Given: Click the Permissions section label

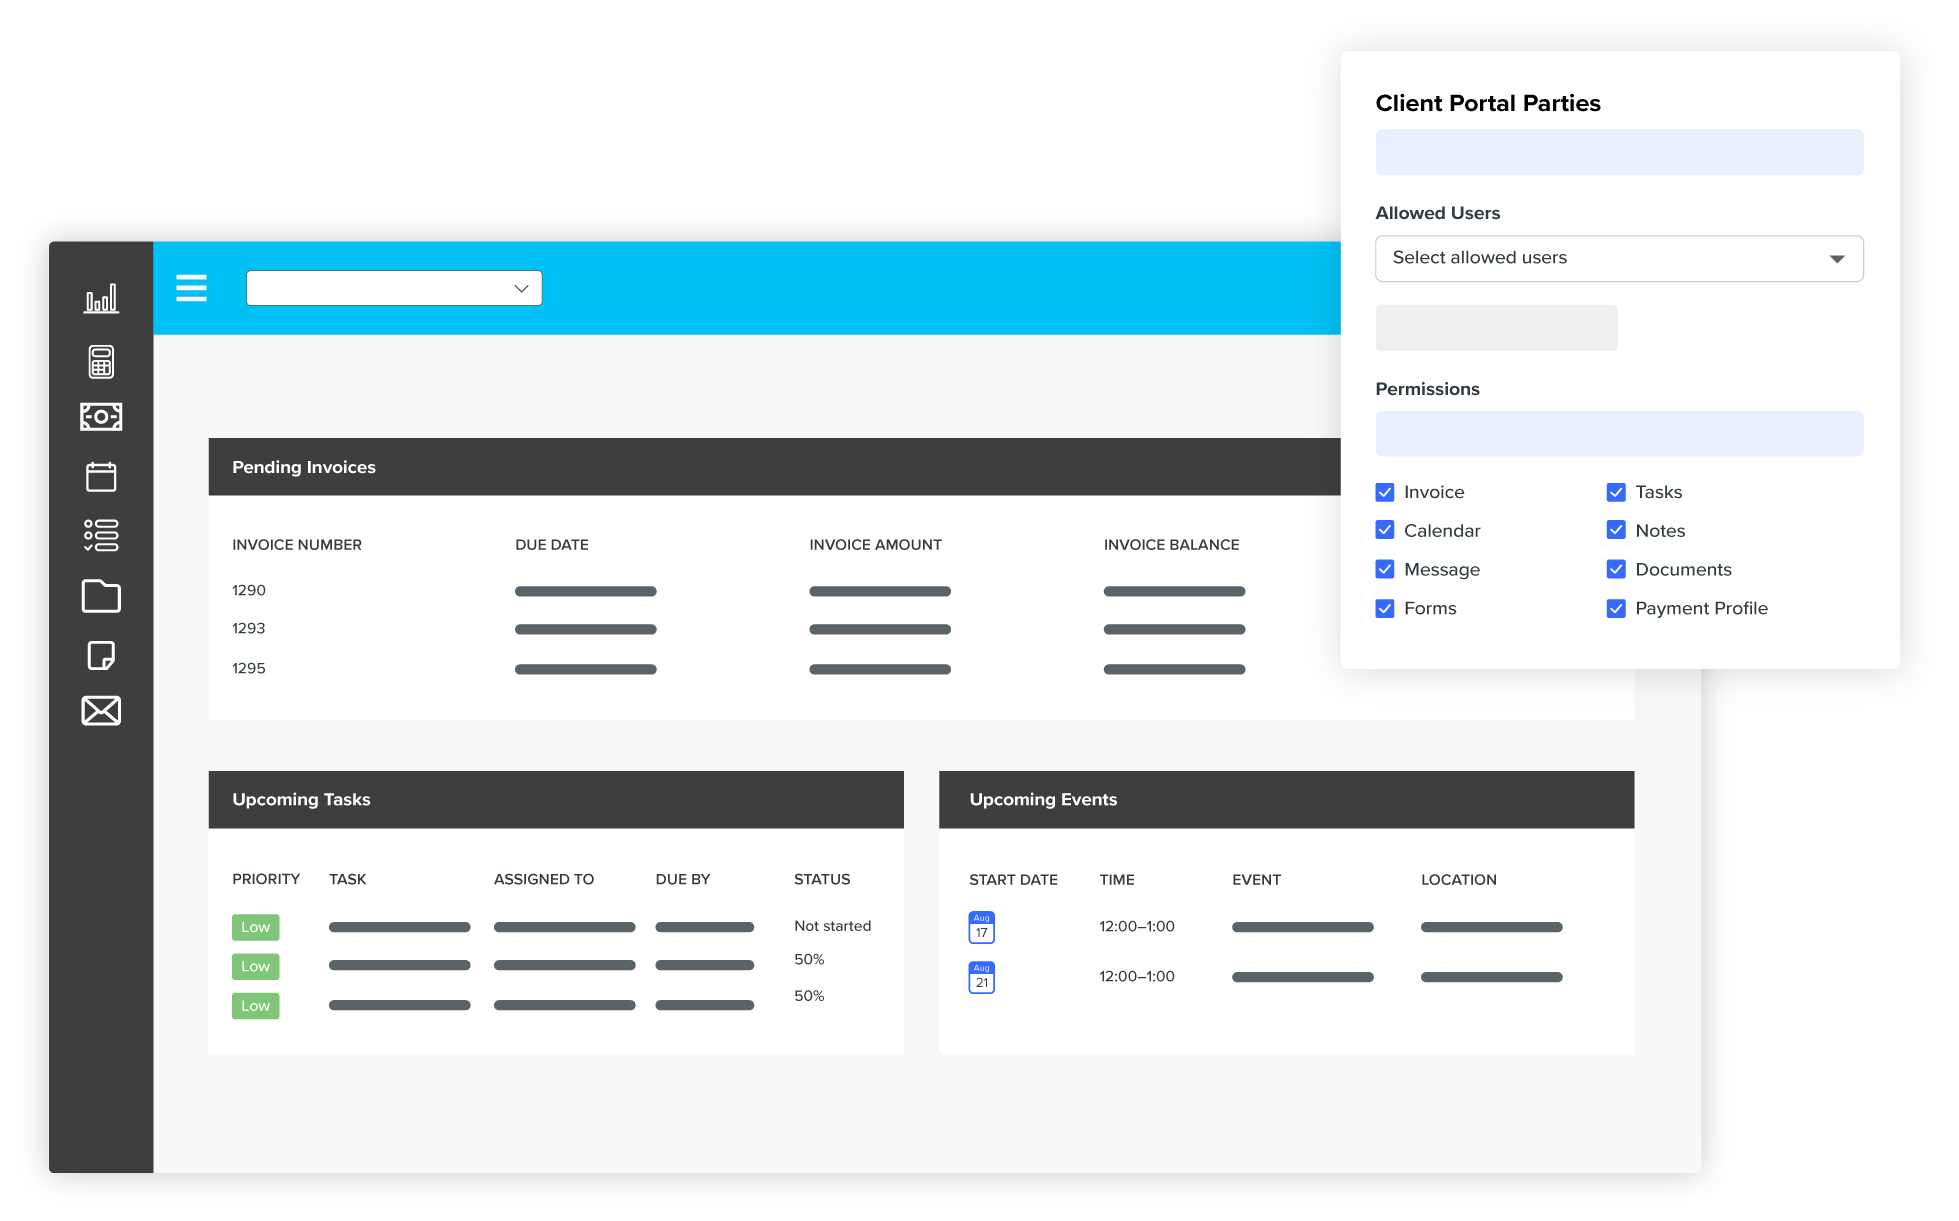Looking at the screenshot, I should pos(1425,387).
